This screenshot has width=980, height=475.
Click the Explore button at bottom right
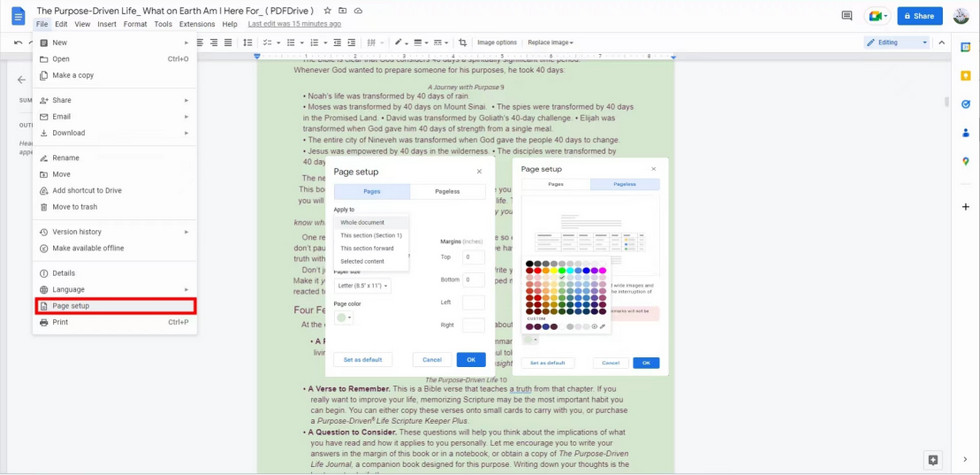[x=932, y=459]
